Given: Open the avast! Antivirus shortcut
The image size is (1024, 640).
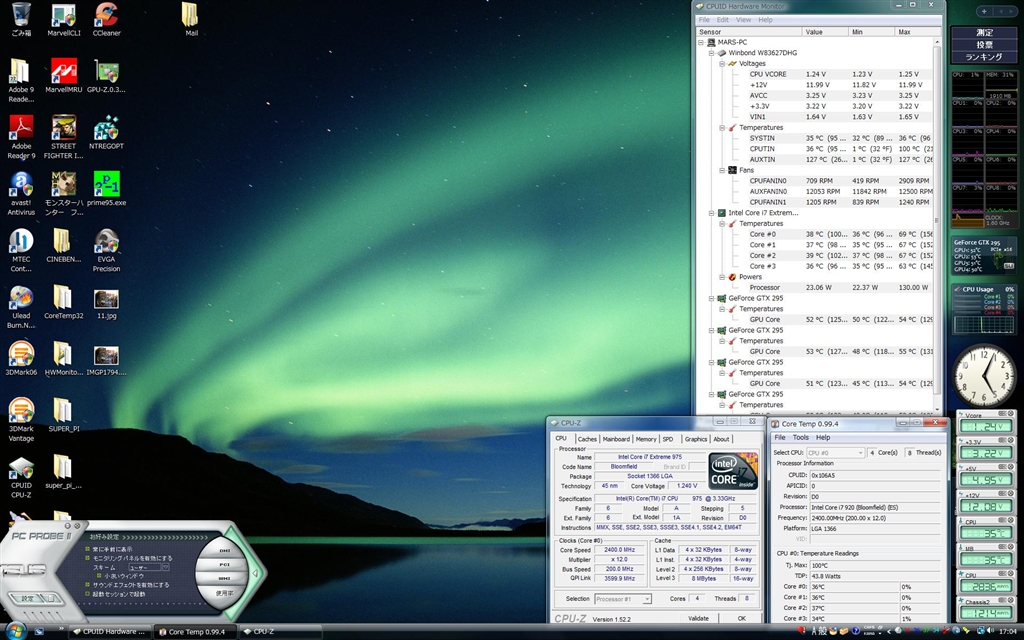Looking at the screenshot, I should click(21, 184).
